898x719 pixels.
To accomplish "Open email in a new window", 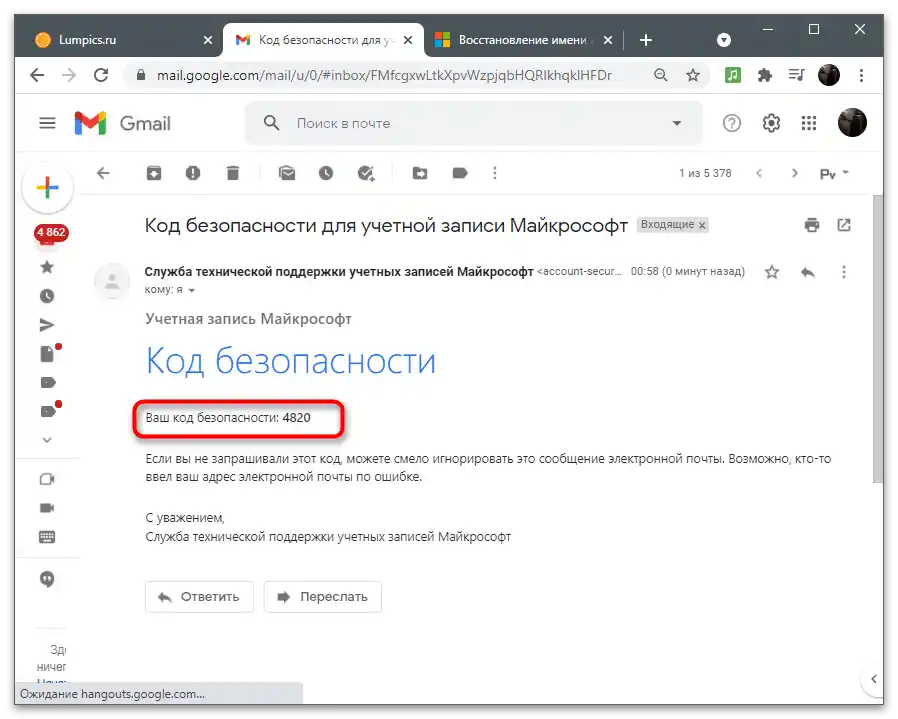I will (844, 225).
